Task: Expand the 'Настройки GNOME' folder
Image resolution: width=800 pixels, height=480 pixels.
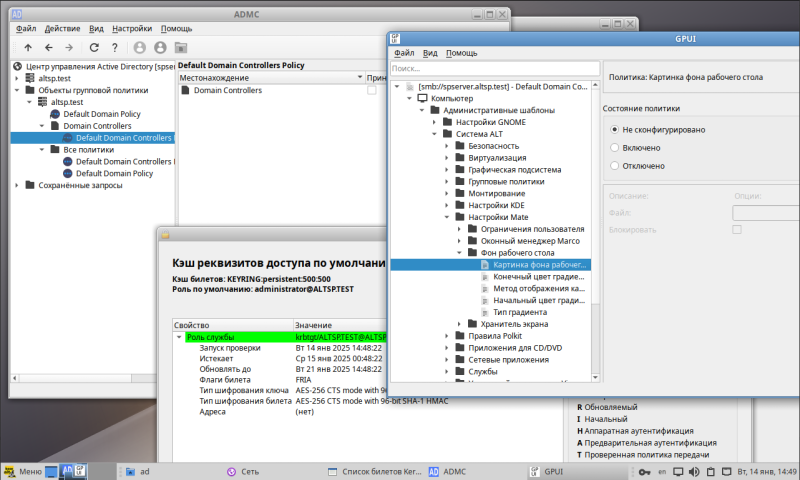Action: coord(434,122)
